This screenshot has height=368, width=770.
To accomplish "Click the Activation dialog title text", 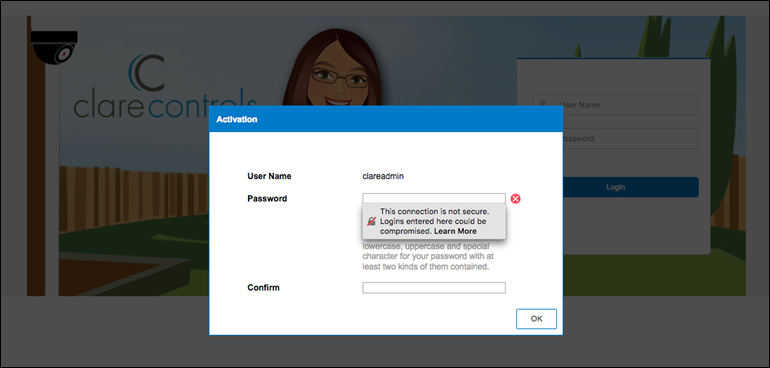I will tap(237, 119).
